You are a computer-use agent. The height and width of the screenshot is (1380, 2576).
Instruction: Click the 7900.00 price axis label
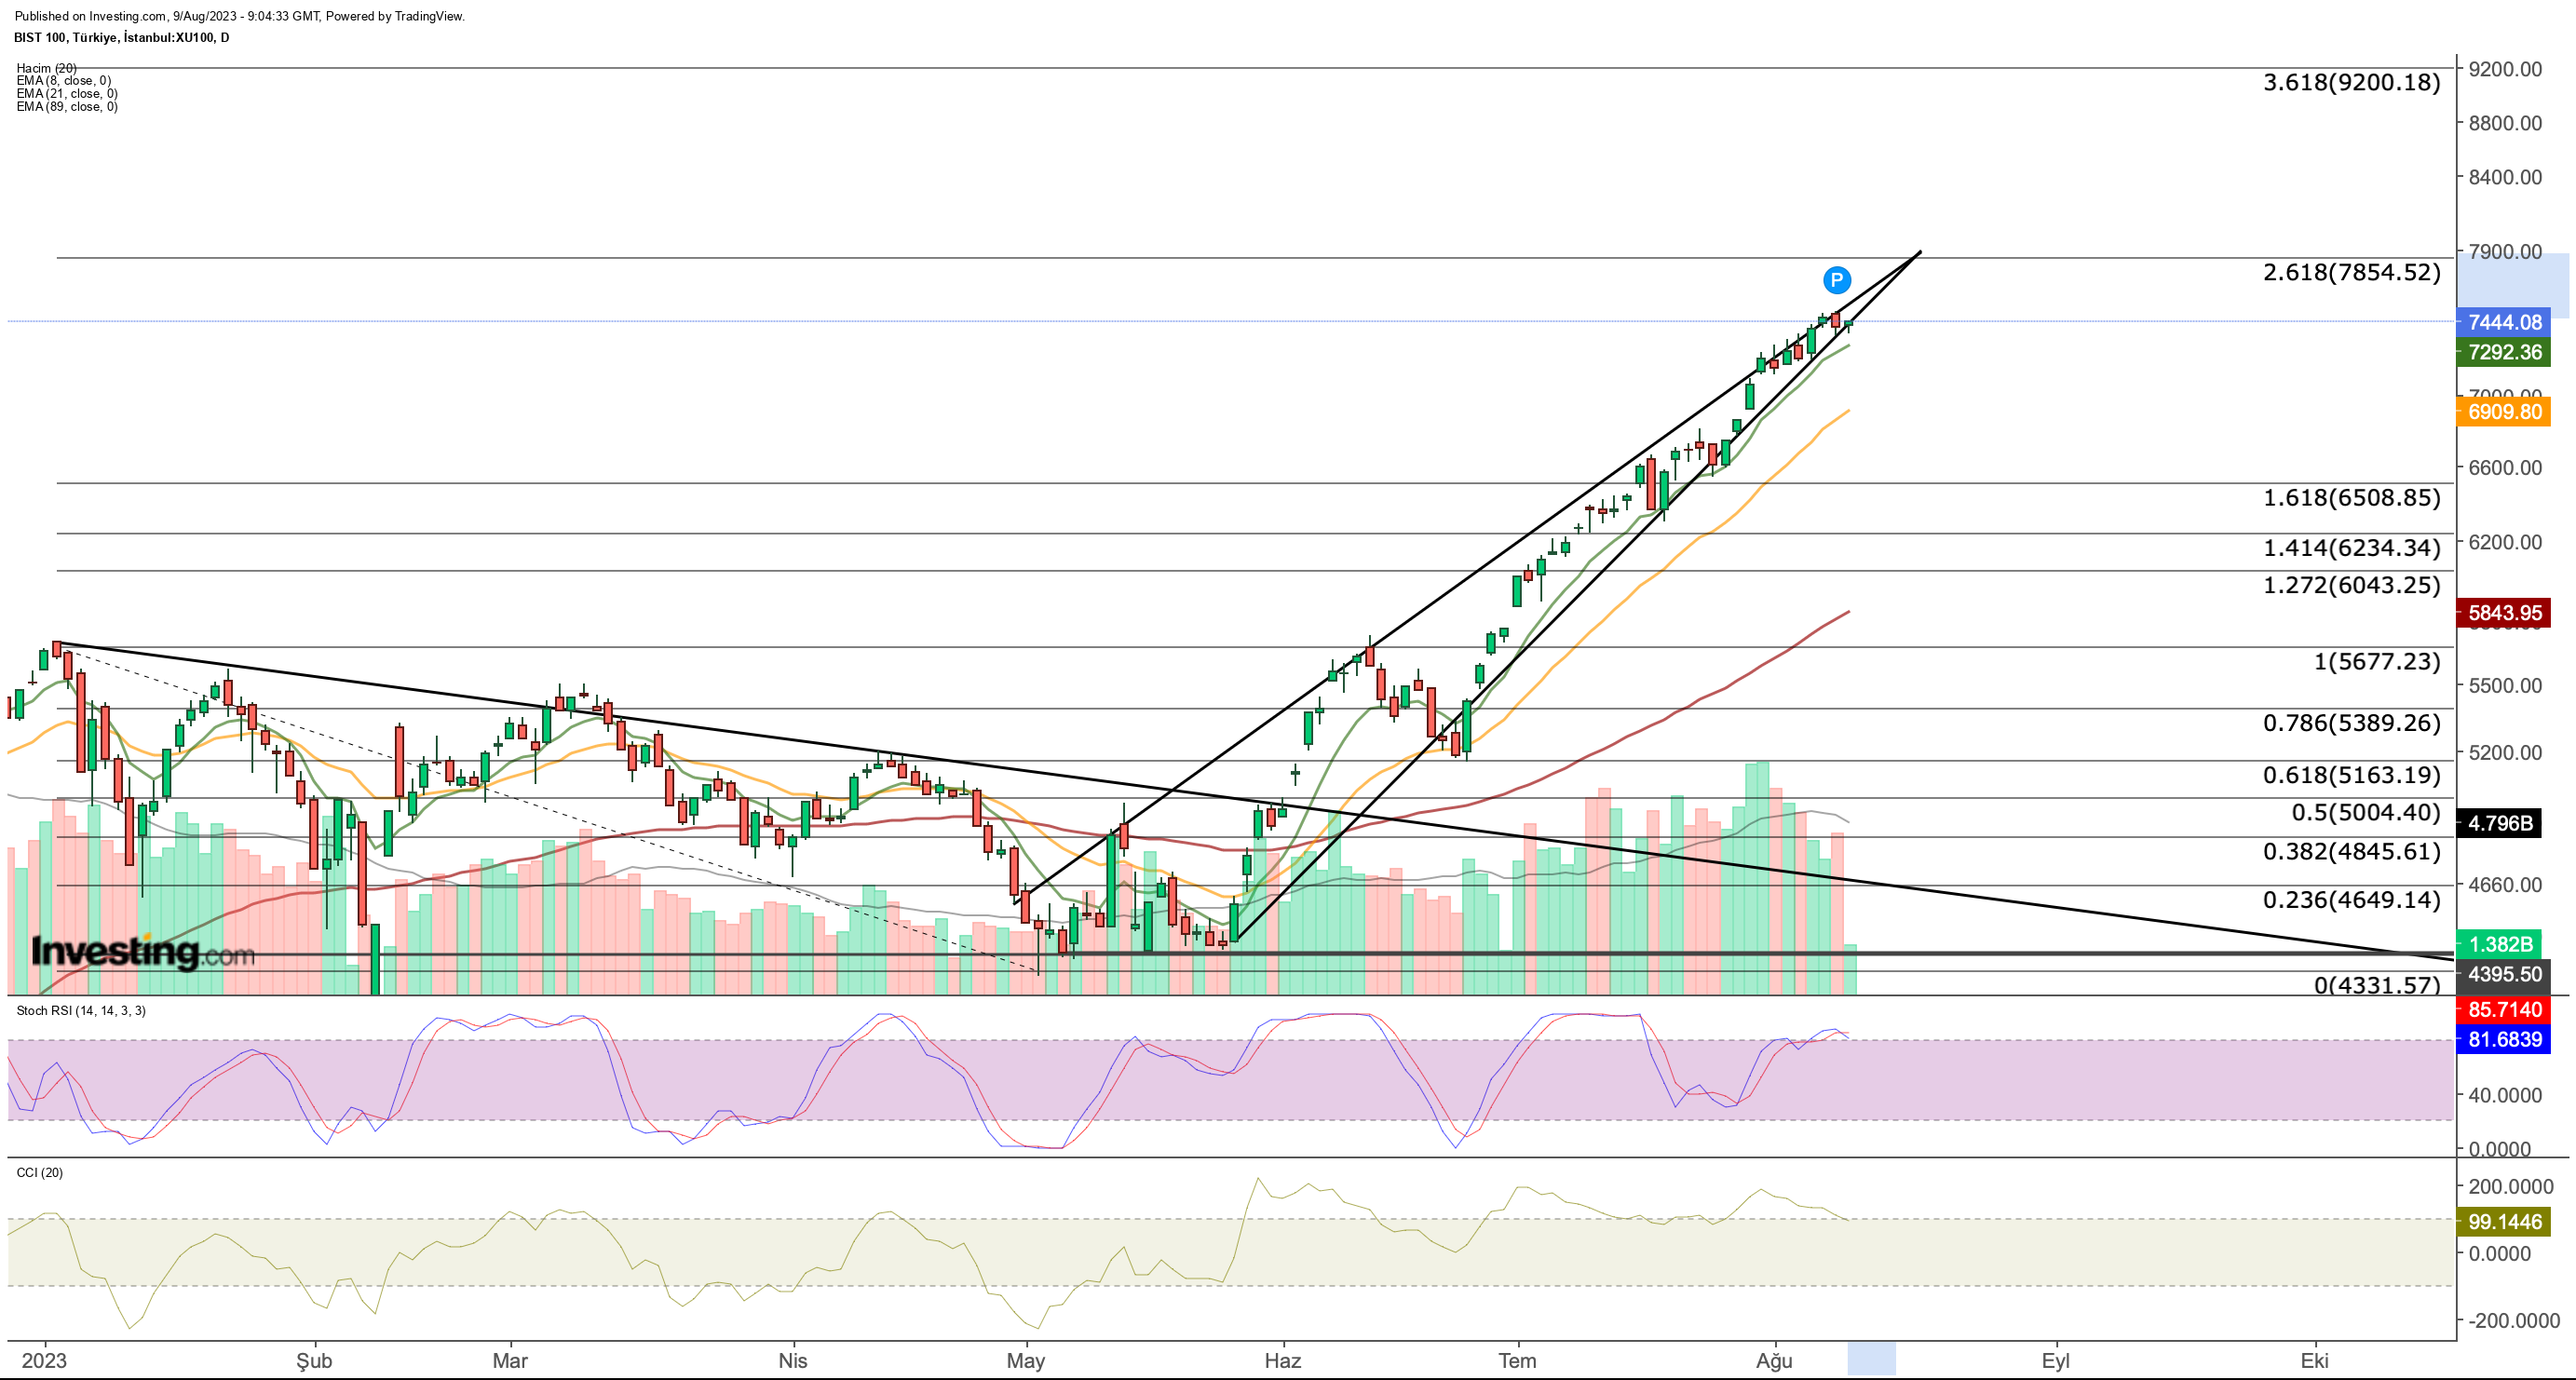pos(2505,251)
